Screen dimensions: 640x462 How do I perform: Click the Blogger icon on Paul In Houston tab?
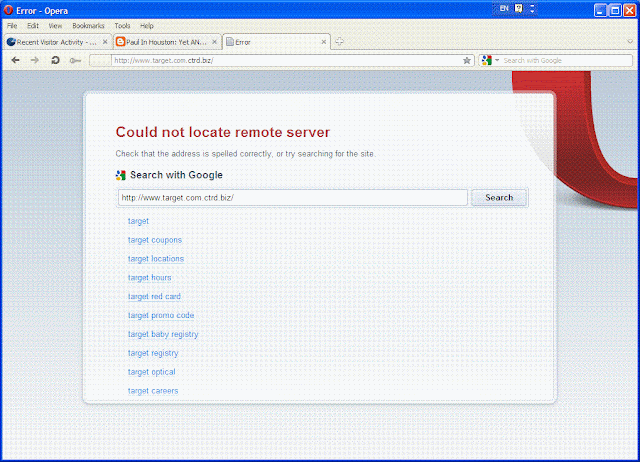click(120, 42)
